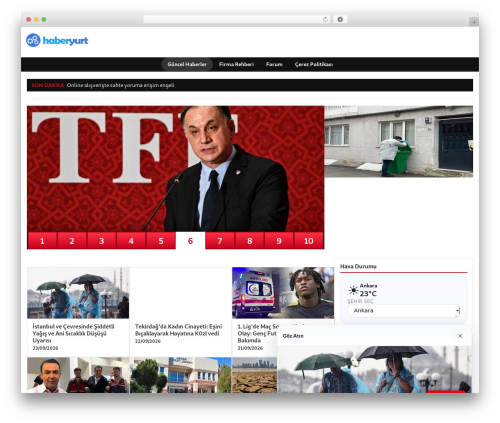Screen dimensions: 500x423
Task: Click the 23/09/2026 date text
Action: [x=45, y=348]
